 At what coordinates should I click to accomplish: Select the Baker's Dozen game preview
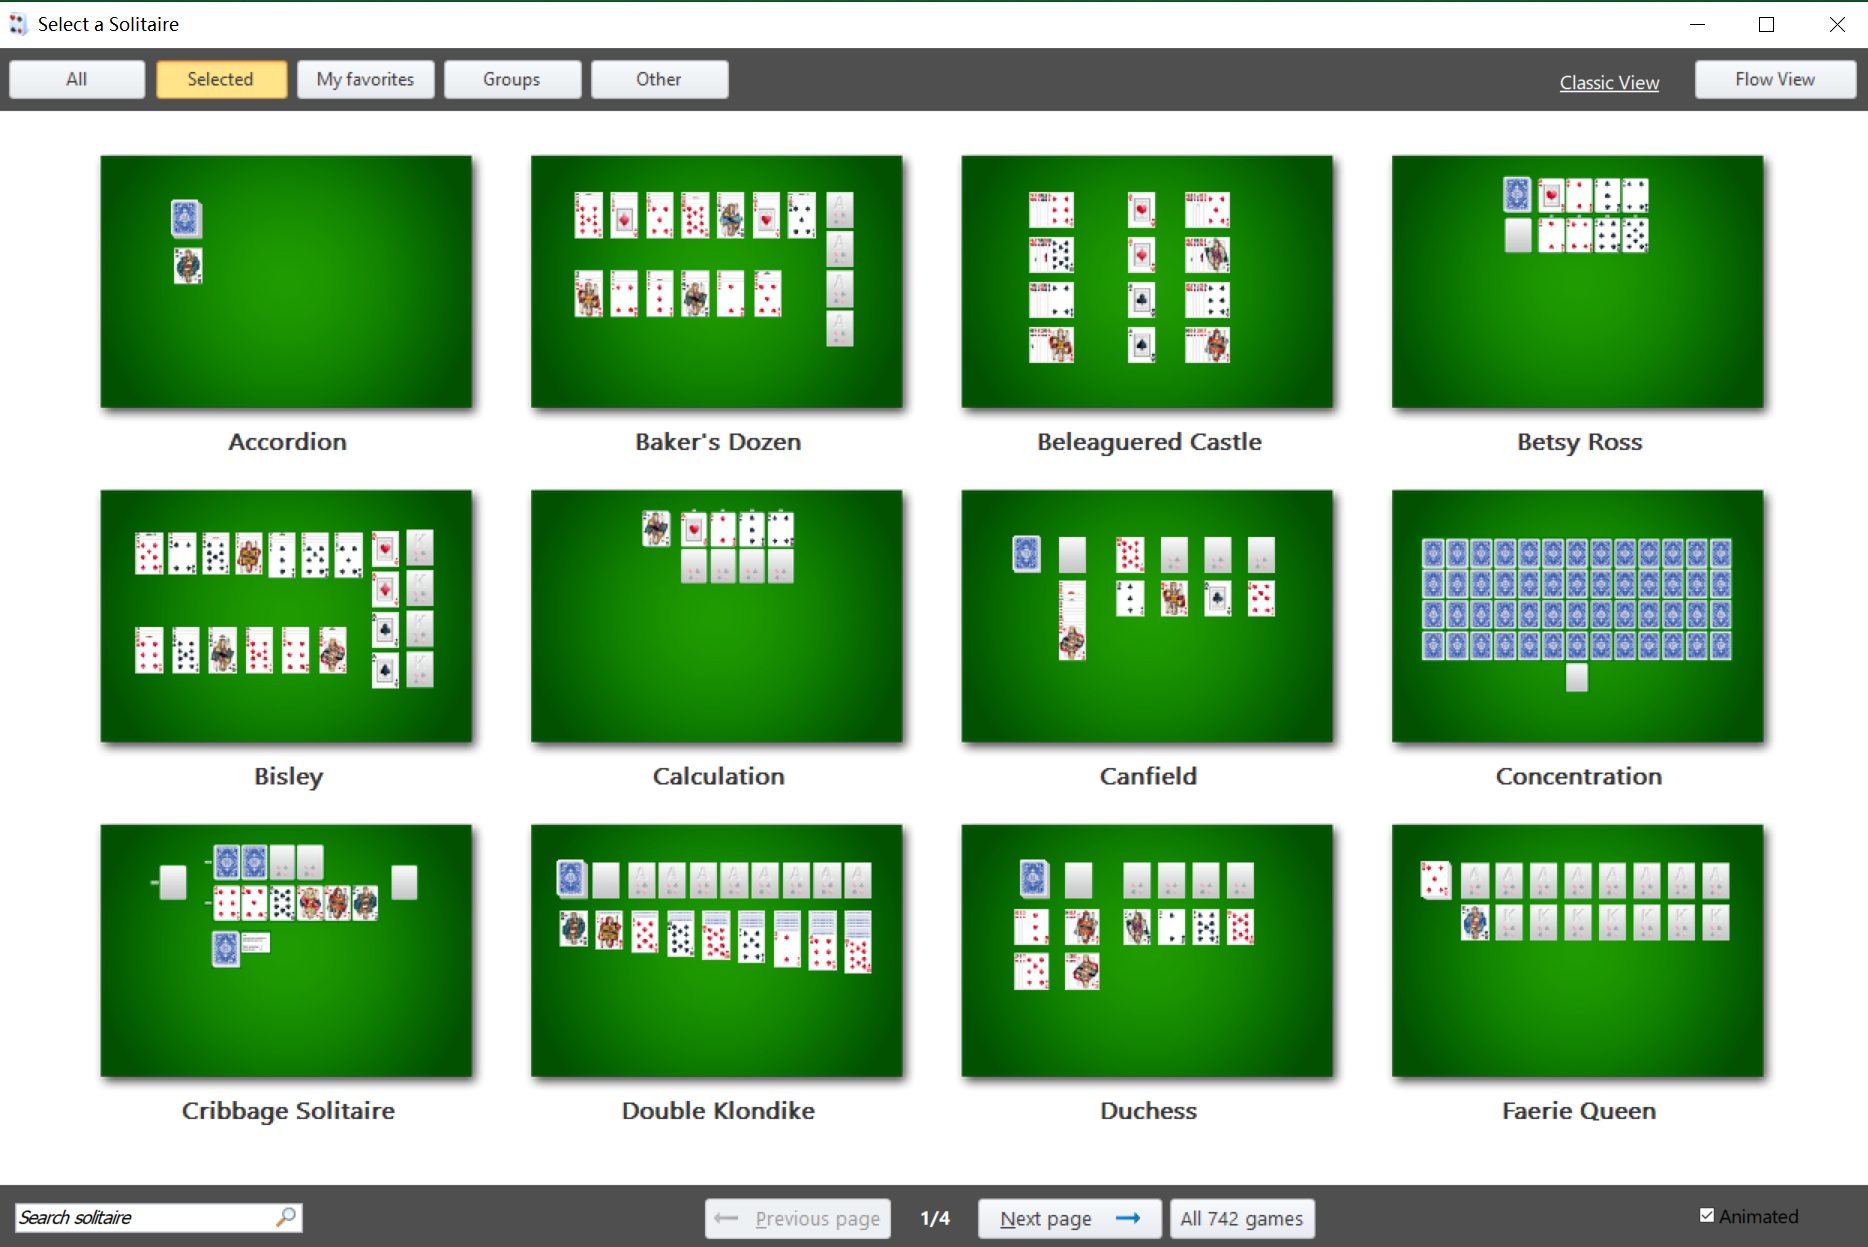pyautogui.click(x=716, y=281)
